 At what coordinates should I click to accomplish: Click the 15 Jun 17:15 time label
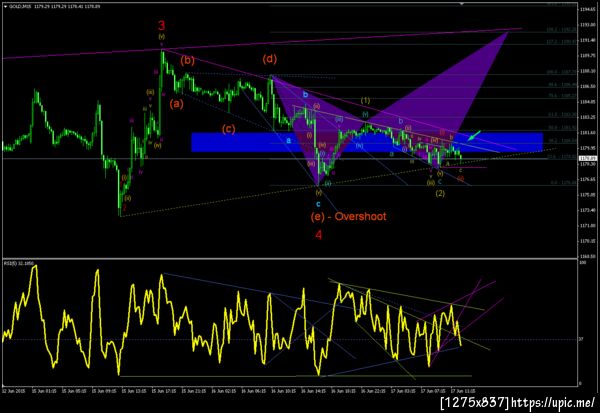164,391
